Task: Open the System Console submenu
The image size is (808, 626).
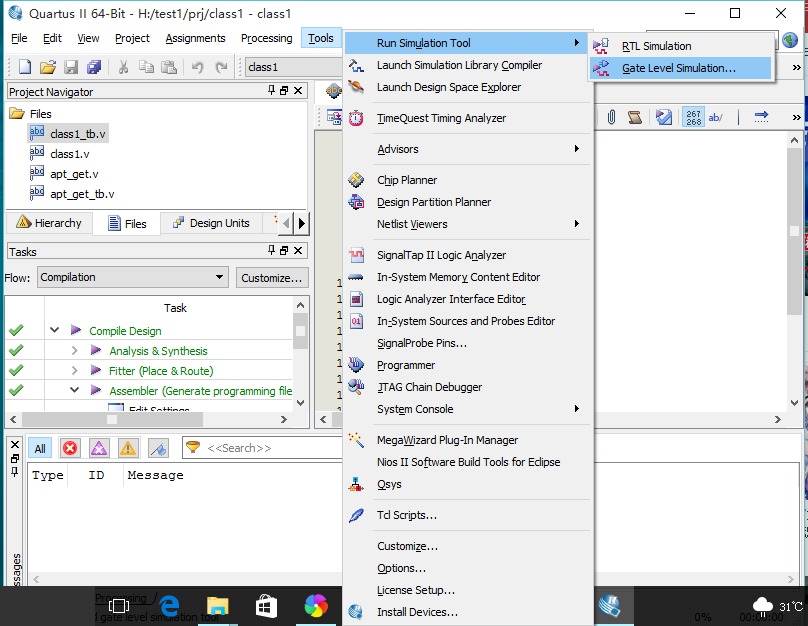Action: click(x=468, y=409)
